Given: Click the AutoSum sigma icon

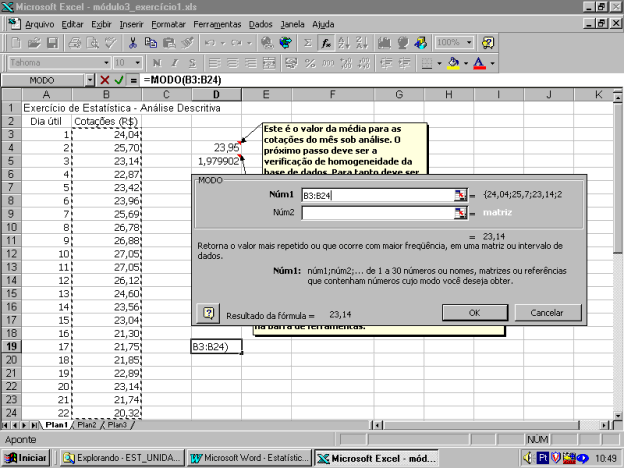Looking at the screenshot, I should coord(307,43).
